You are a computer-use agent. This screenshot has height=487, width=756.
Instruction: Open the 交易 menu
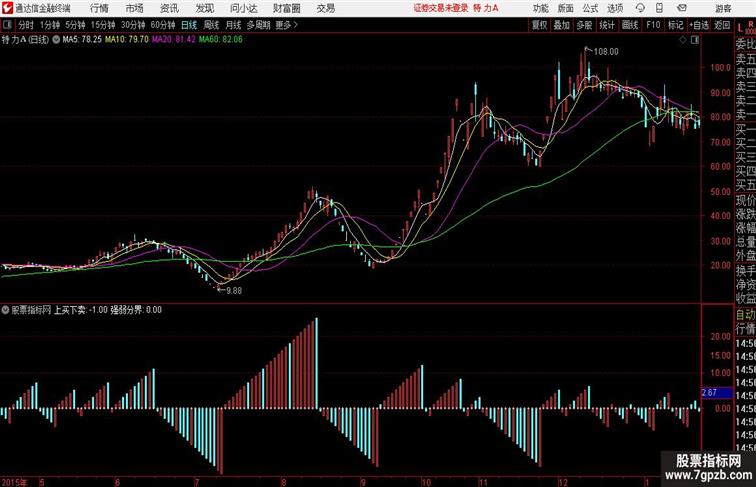(325, 8)
